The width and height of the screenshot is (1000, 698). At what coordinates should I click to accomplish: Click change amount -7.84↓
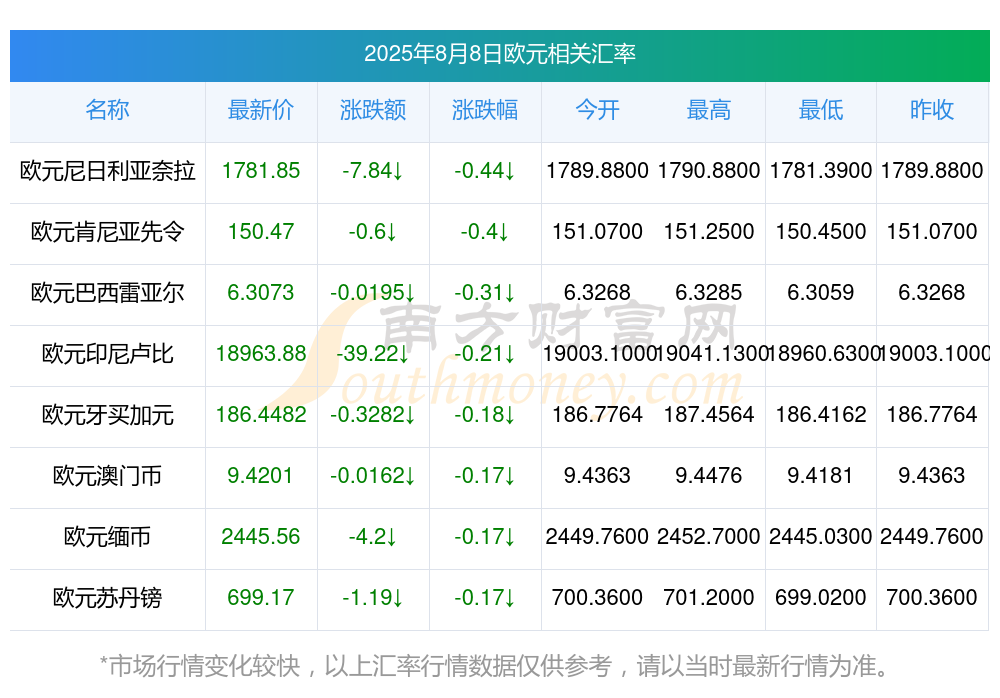[372, 170]
